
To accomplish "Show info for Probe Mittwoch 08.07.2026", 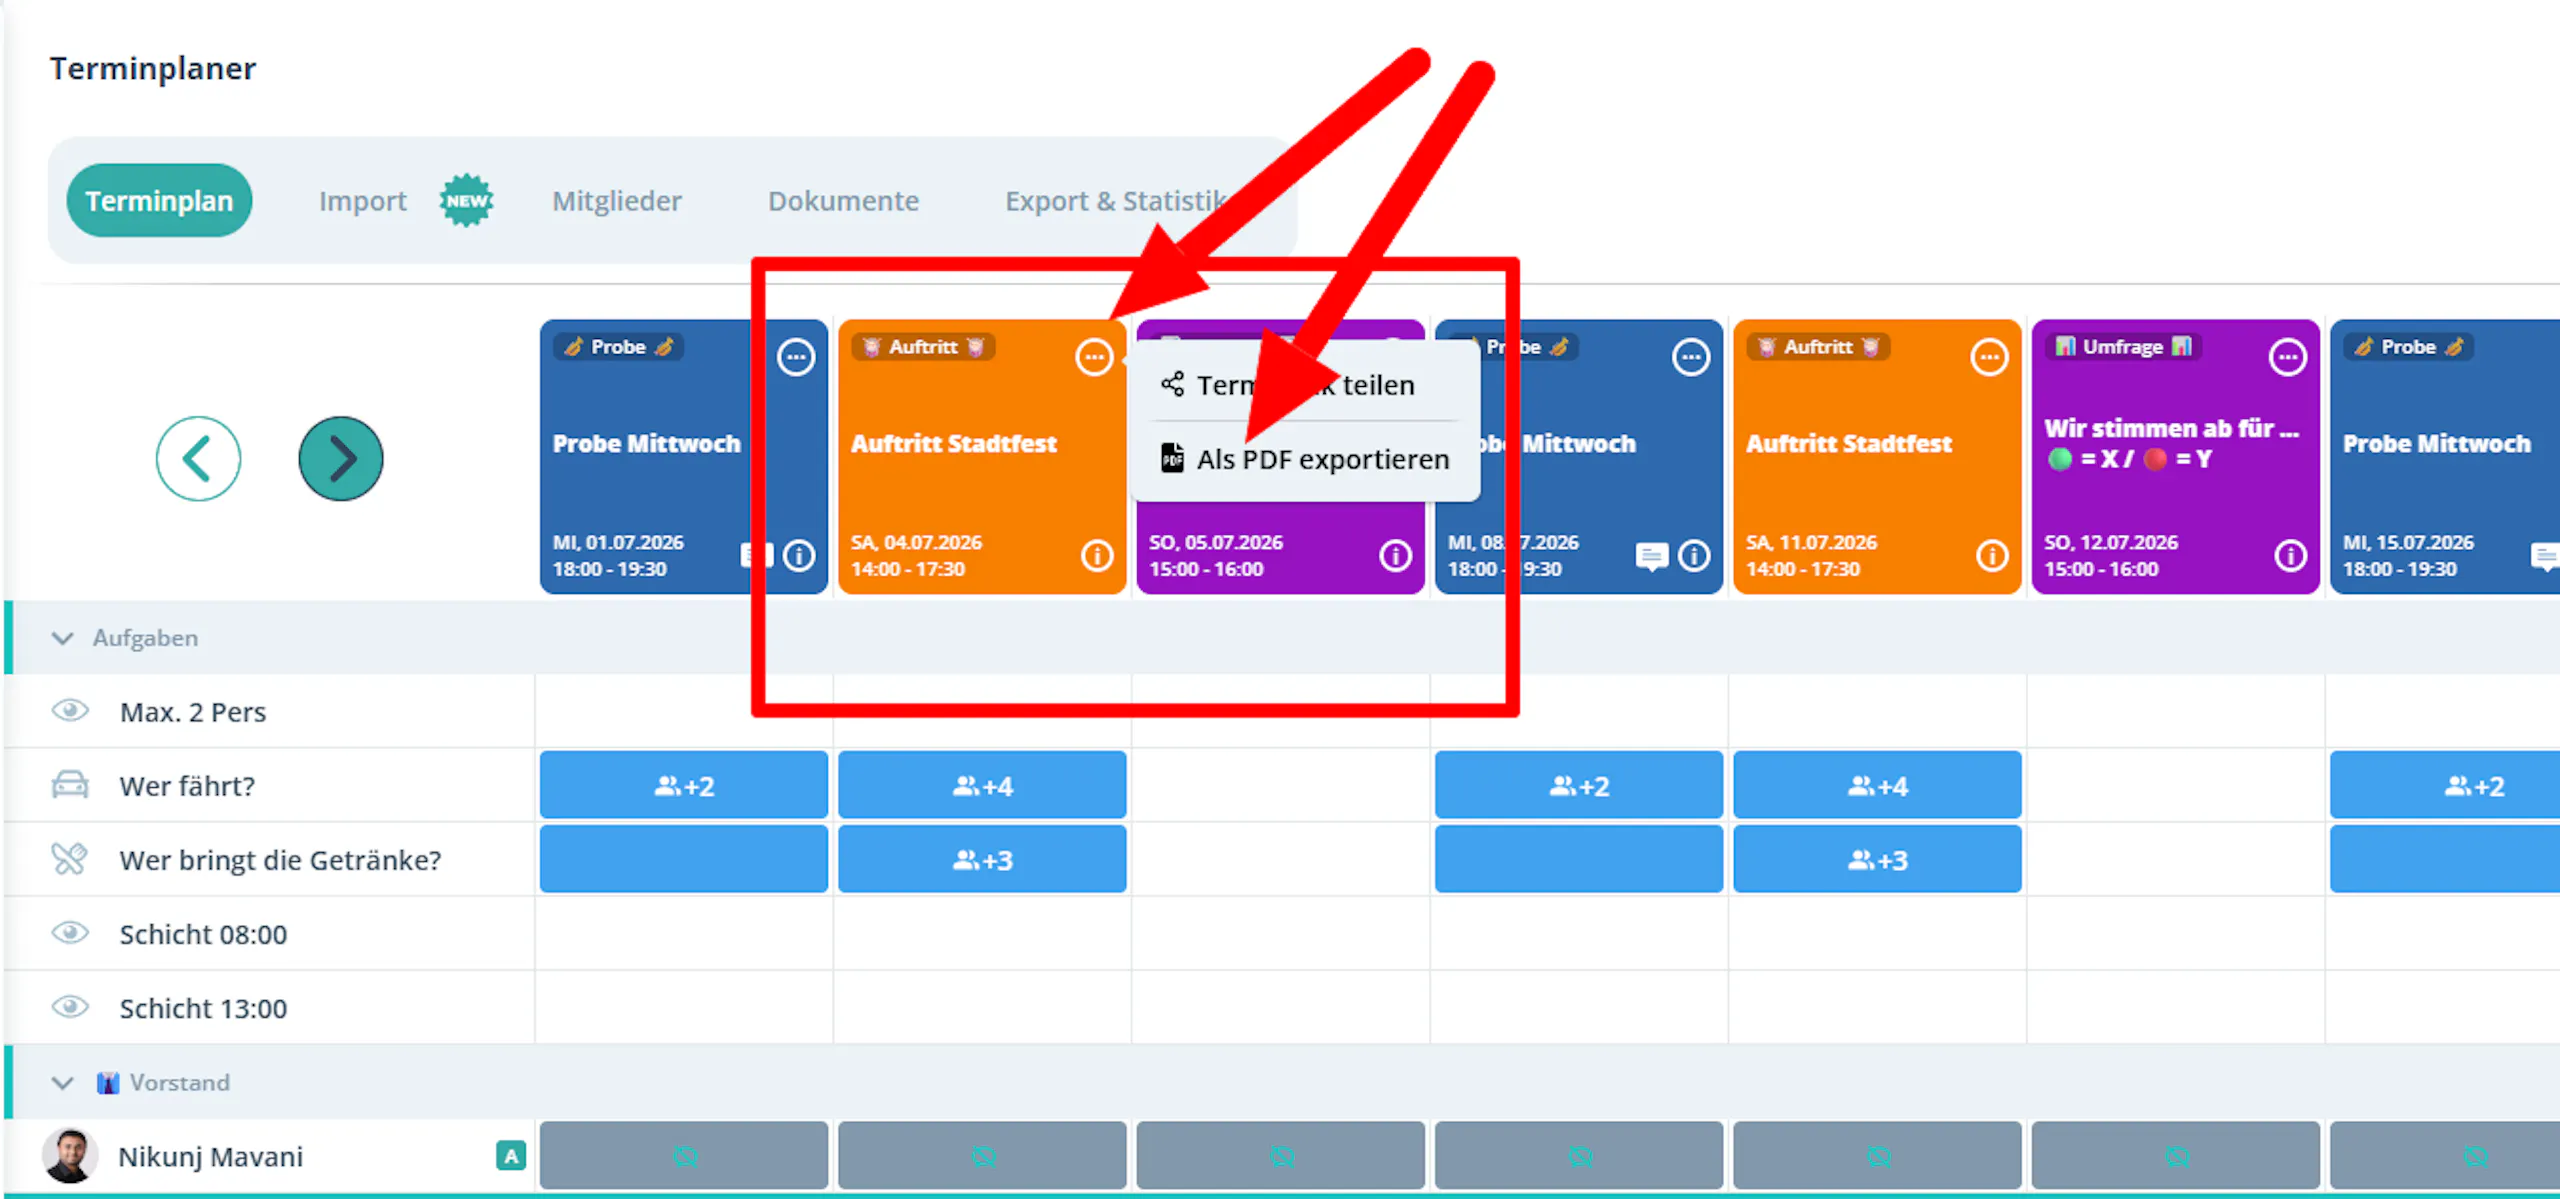I will click(1694, 555).
